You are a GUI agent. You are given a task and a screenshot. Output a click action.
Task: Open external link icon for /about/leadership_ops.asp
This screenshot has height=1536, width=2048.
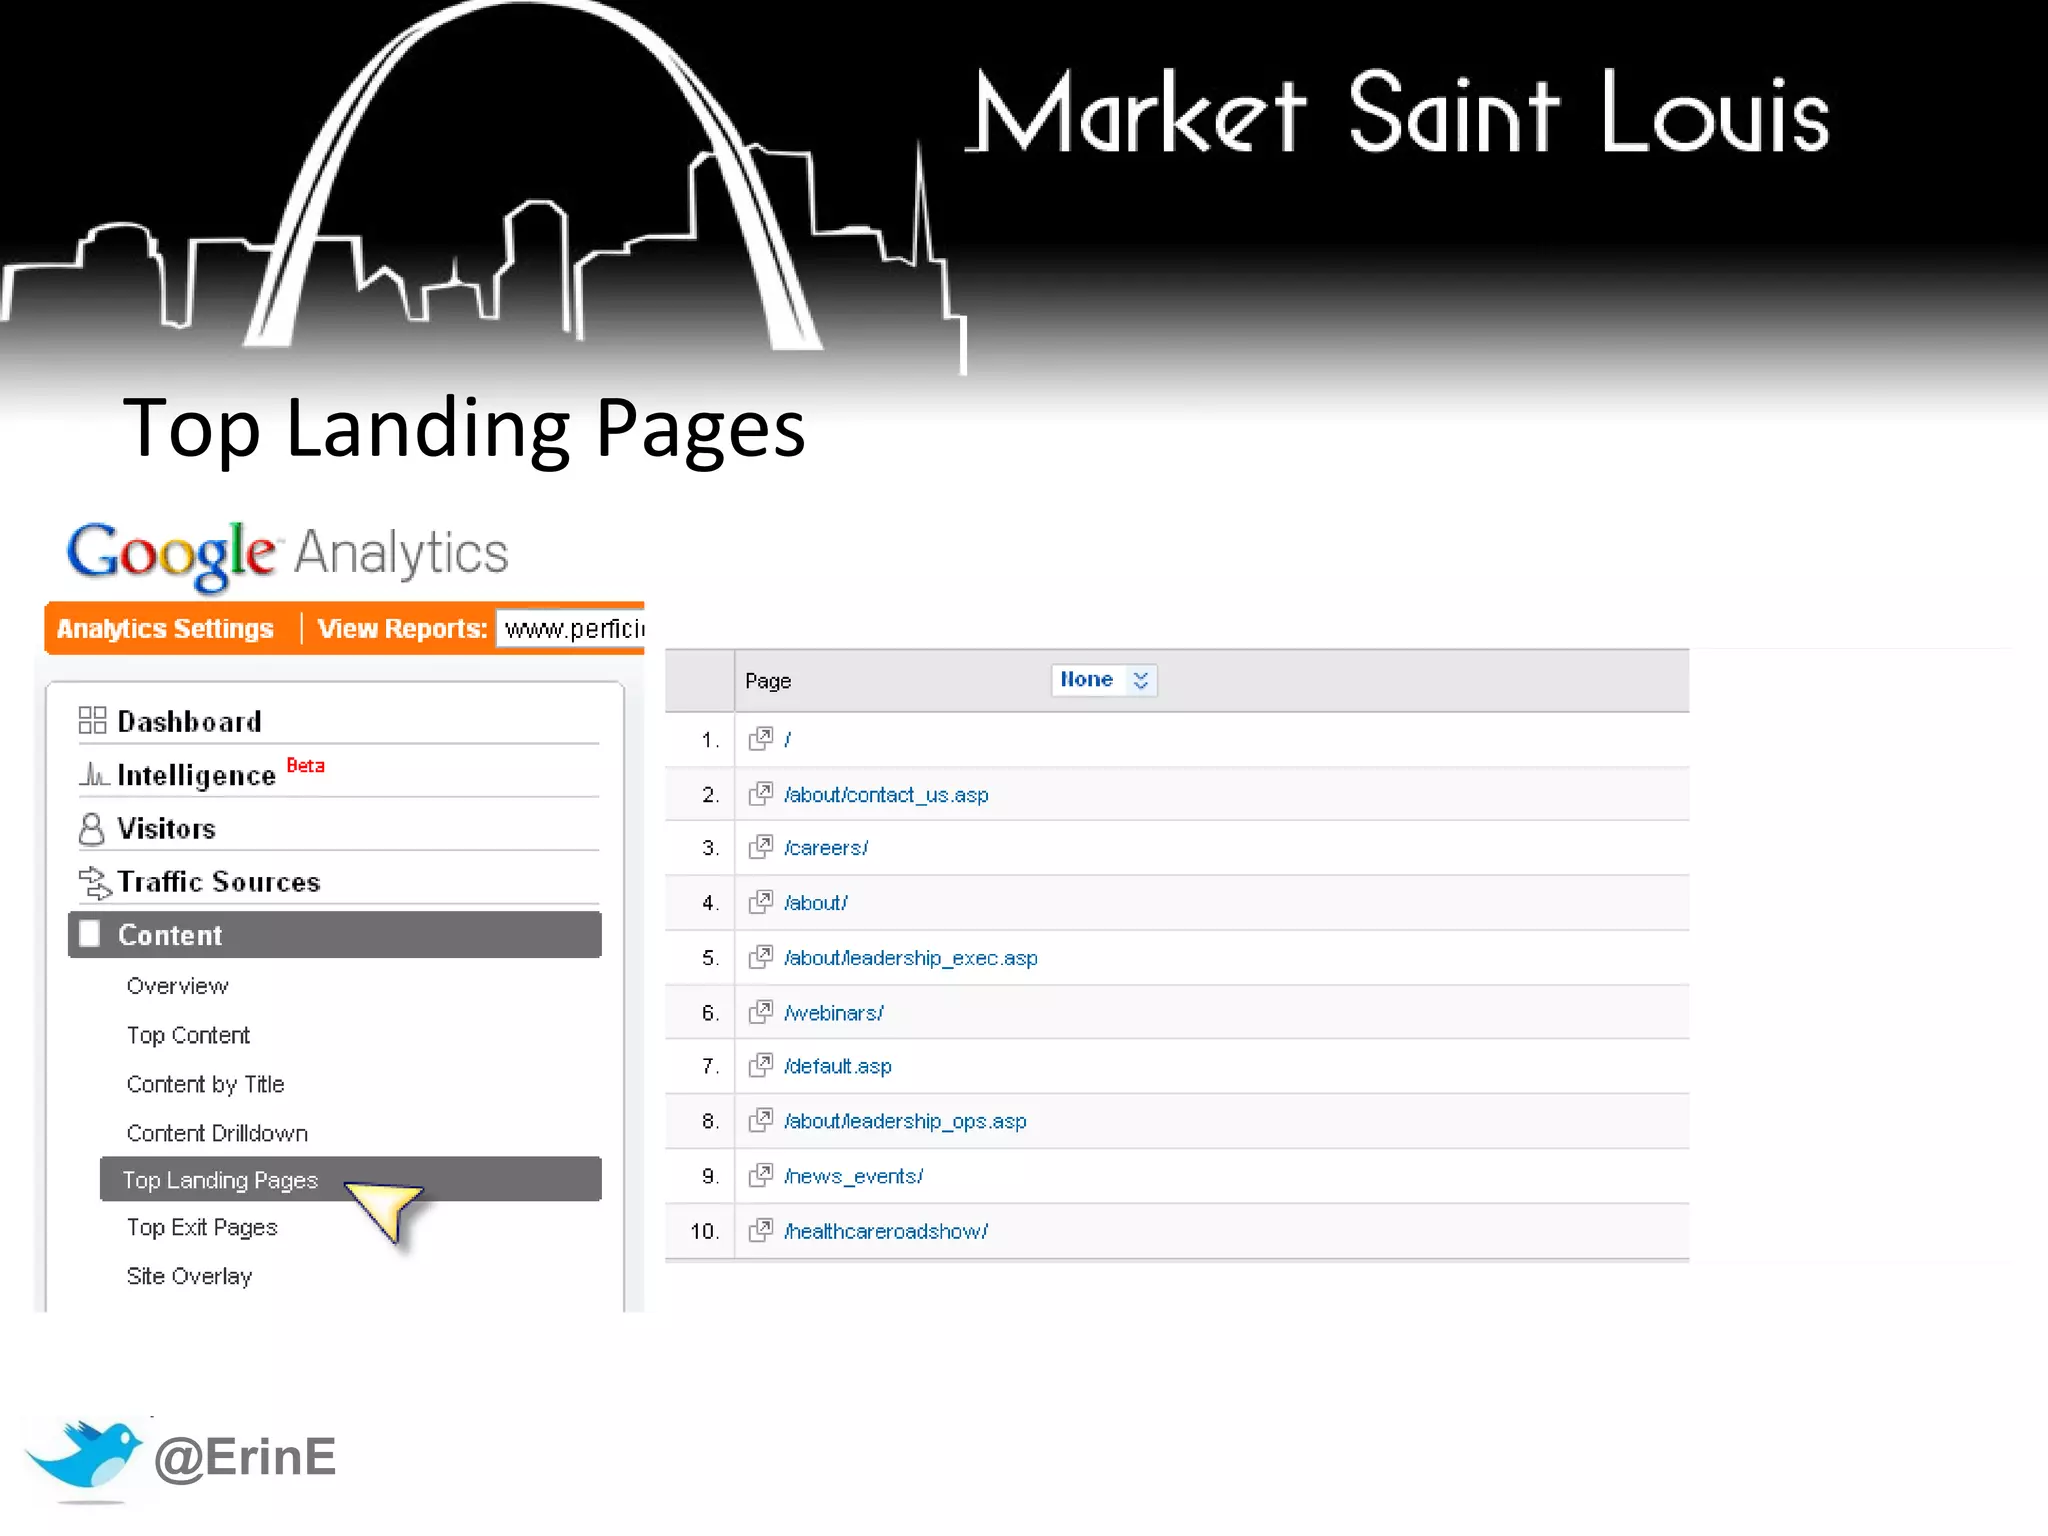[x=761, y=1120]
